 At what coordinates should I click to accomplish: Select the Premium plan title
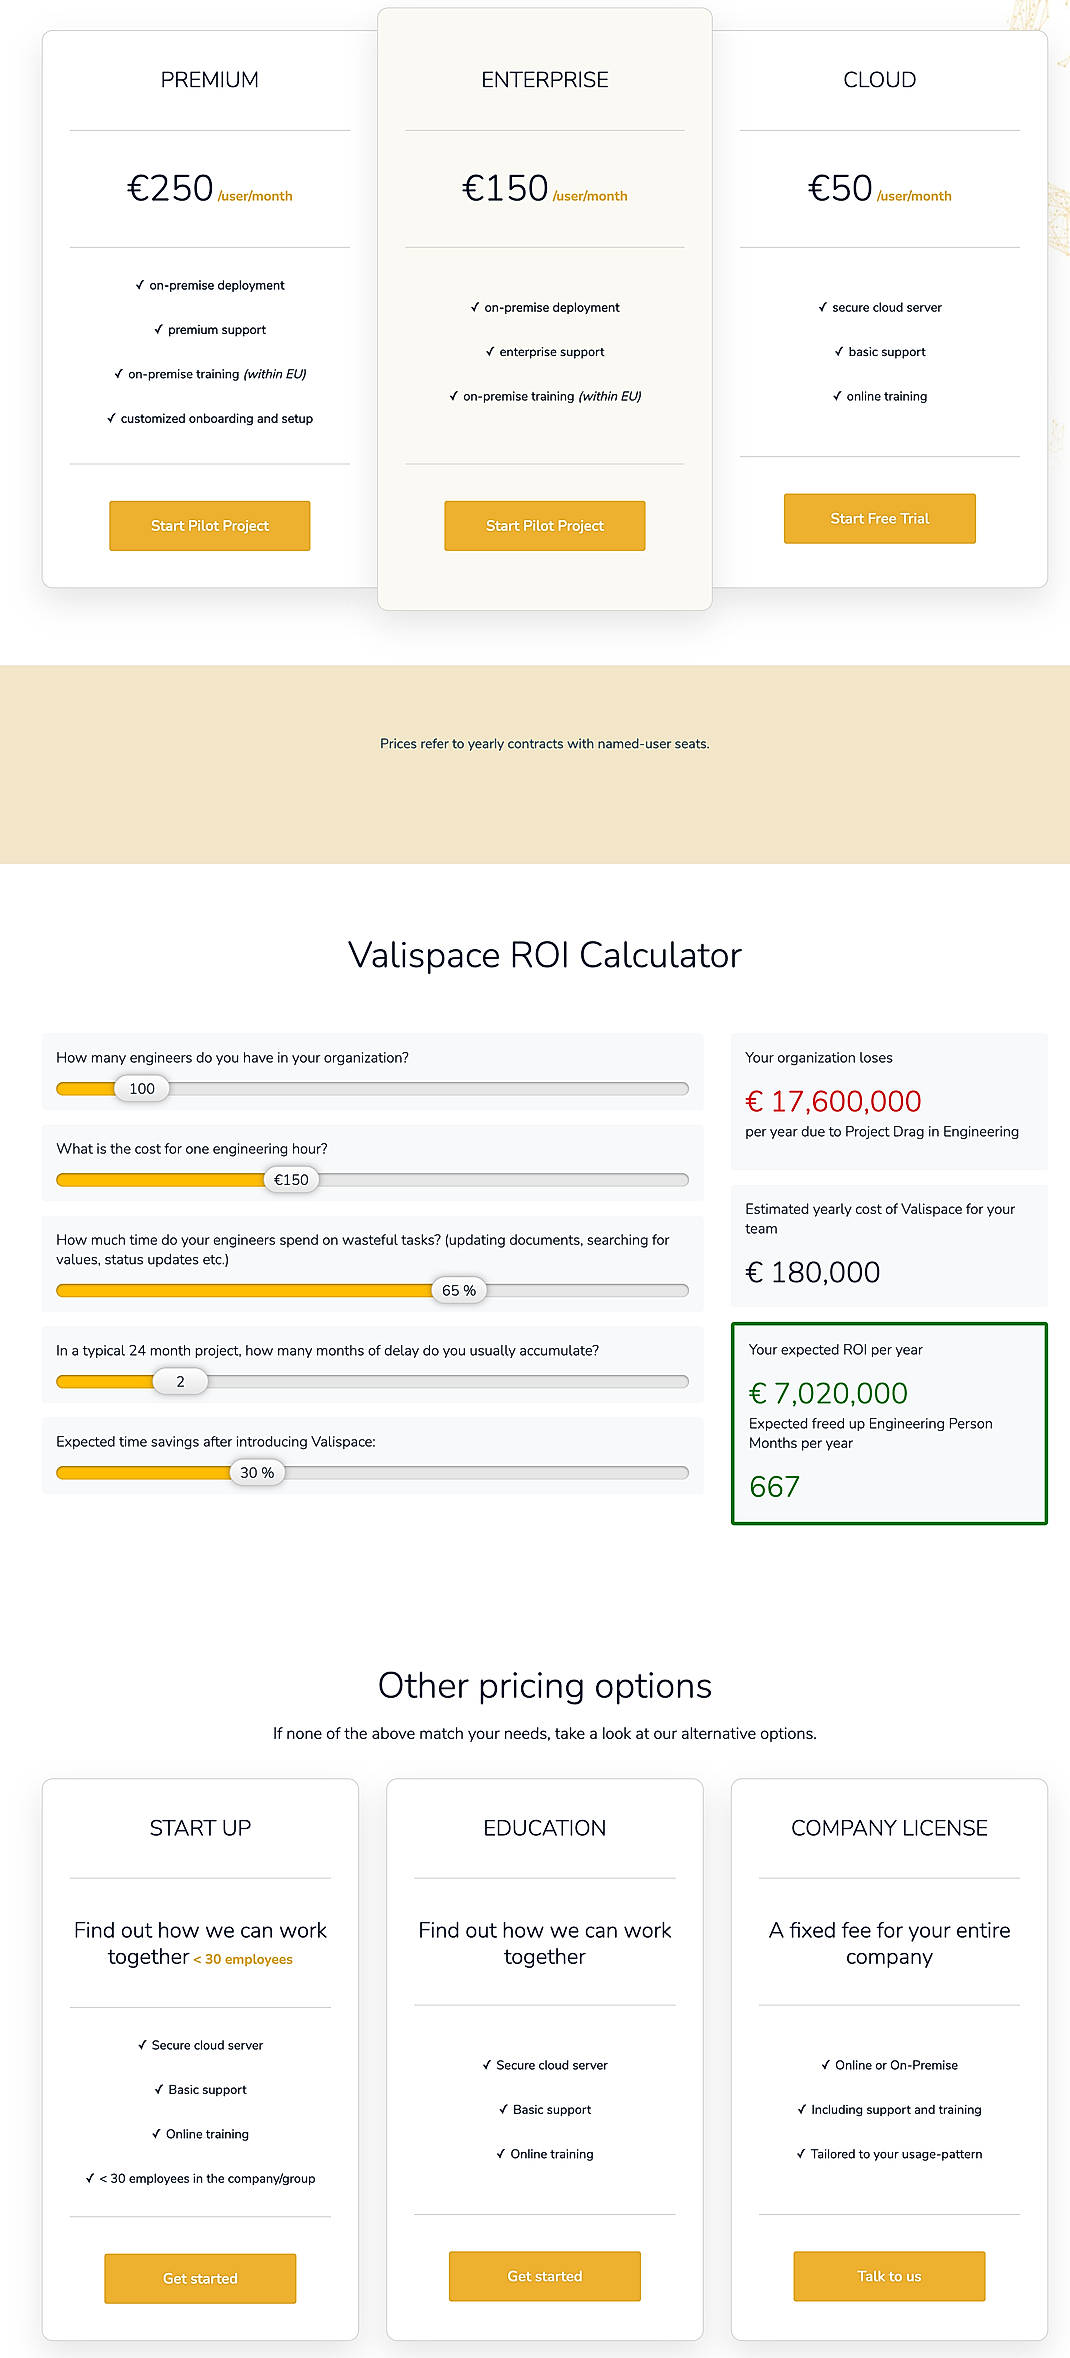click(x=209, y=79)
